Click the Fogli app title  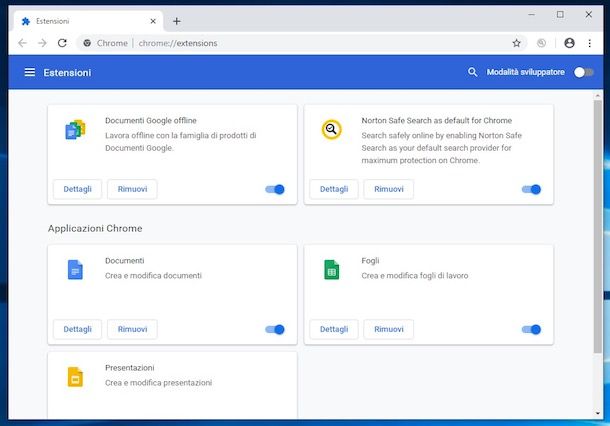point(370,261)
